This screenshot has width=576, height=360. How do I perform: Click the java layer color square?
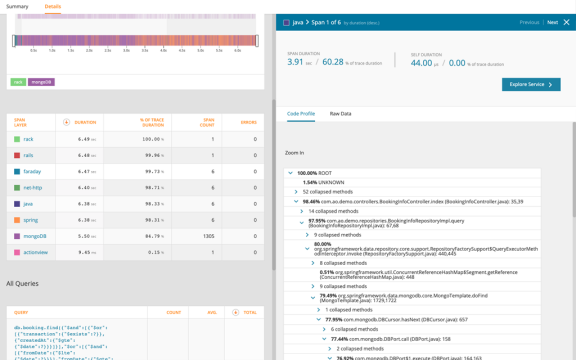[x=17, y=204]
